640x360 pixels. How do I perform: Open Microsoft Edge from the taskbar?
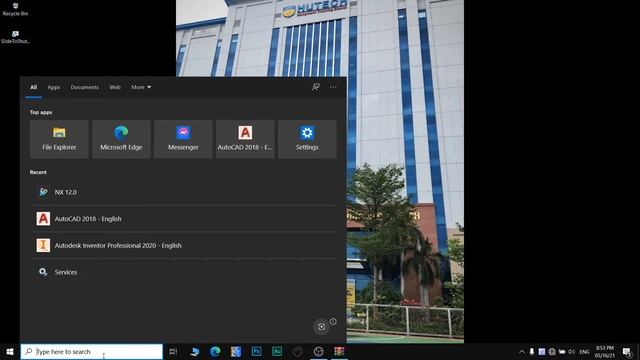(x=215, y=351)
